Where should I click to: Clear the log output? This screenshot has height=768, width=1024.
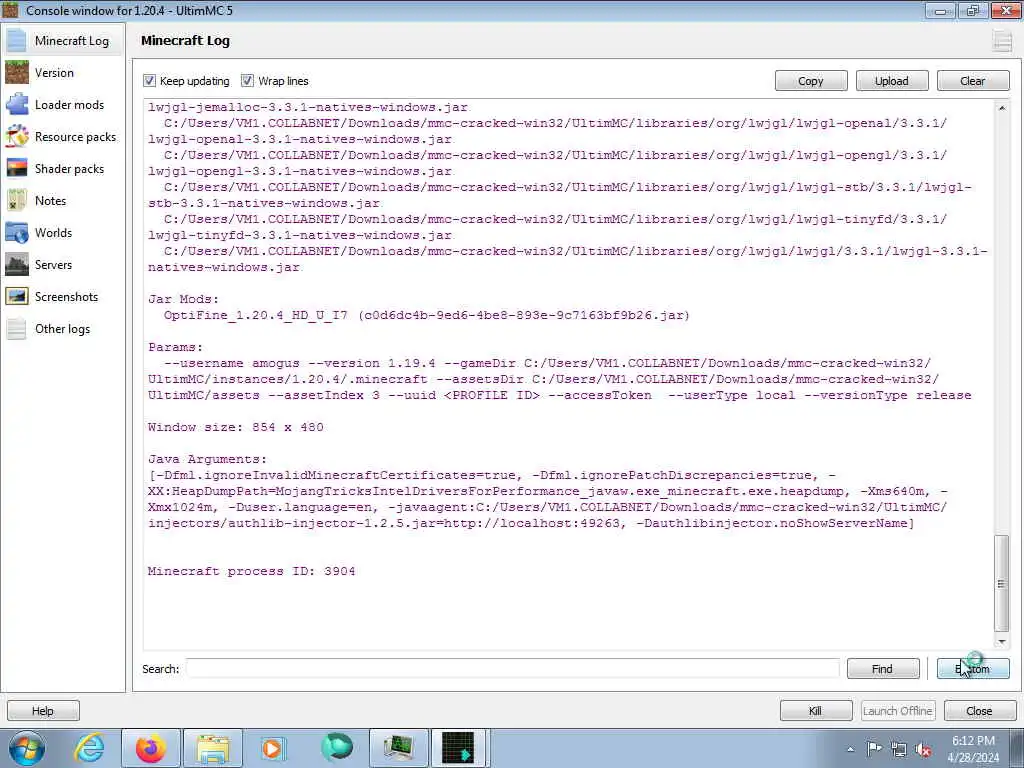tap(972, 81)
